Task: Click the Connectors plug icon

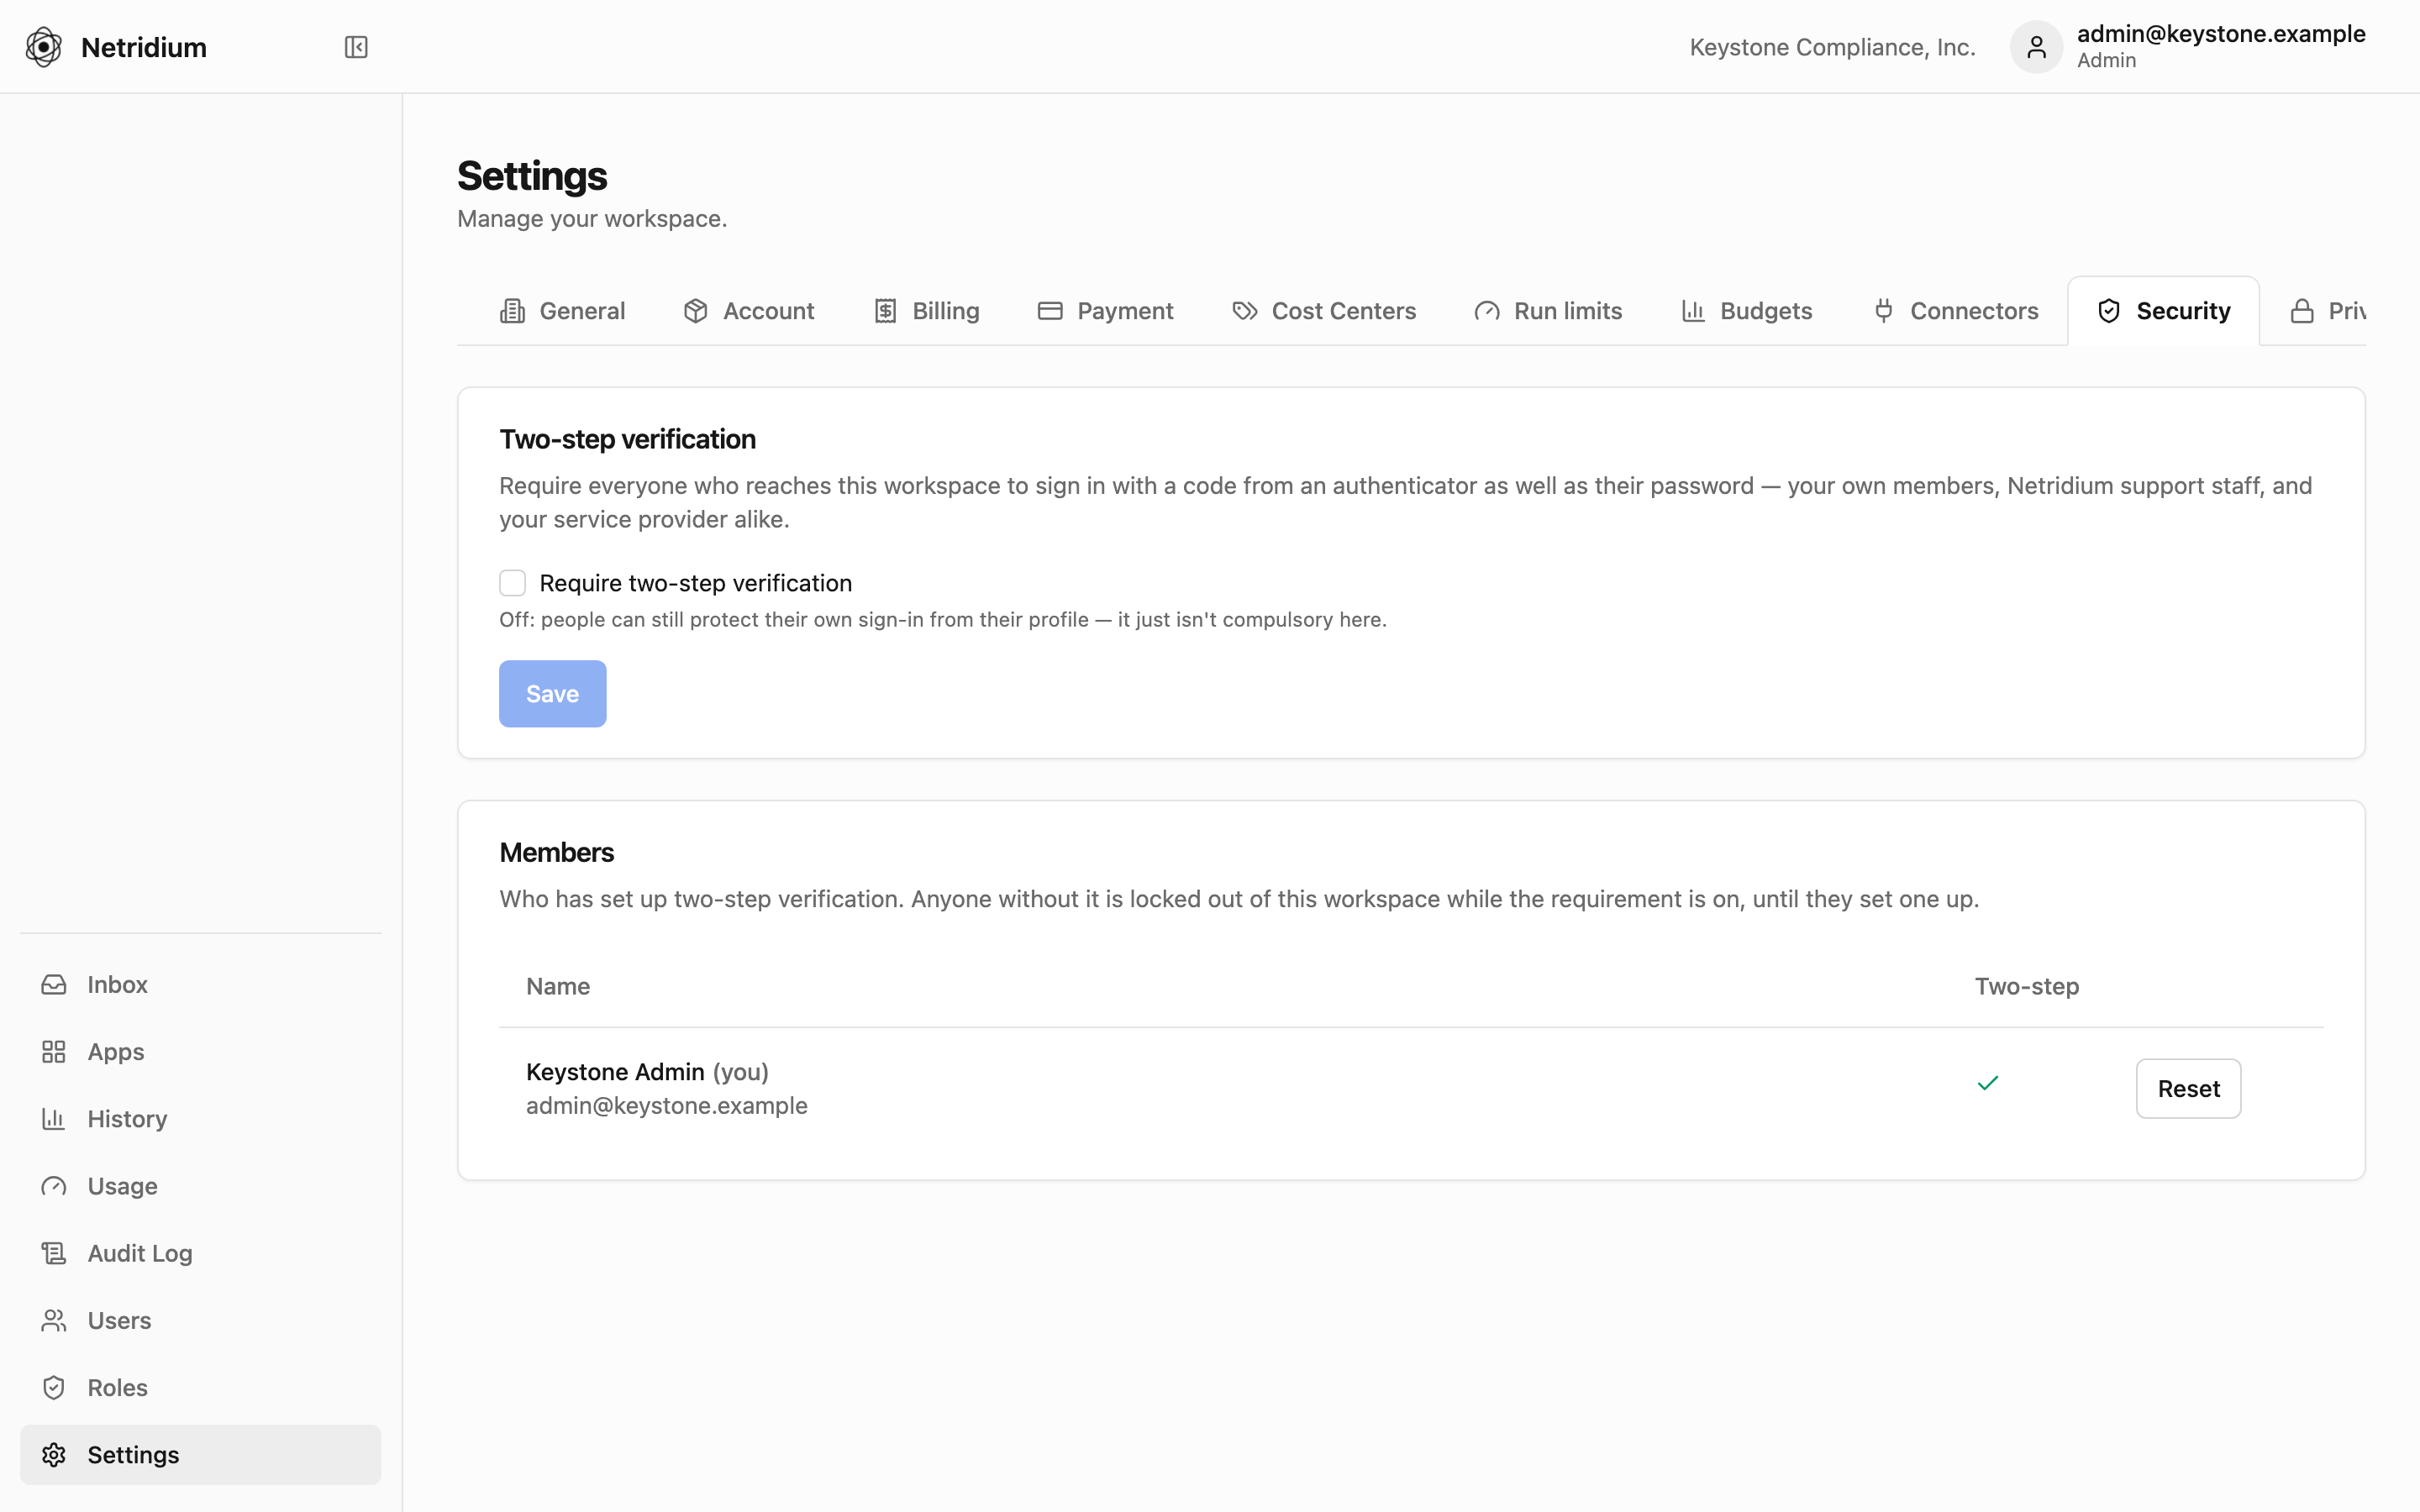Action: 1884,311
